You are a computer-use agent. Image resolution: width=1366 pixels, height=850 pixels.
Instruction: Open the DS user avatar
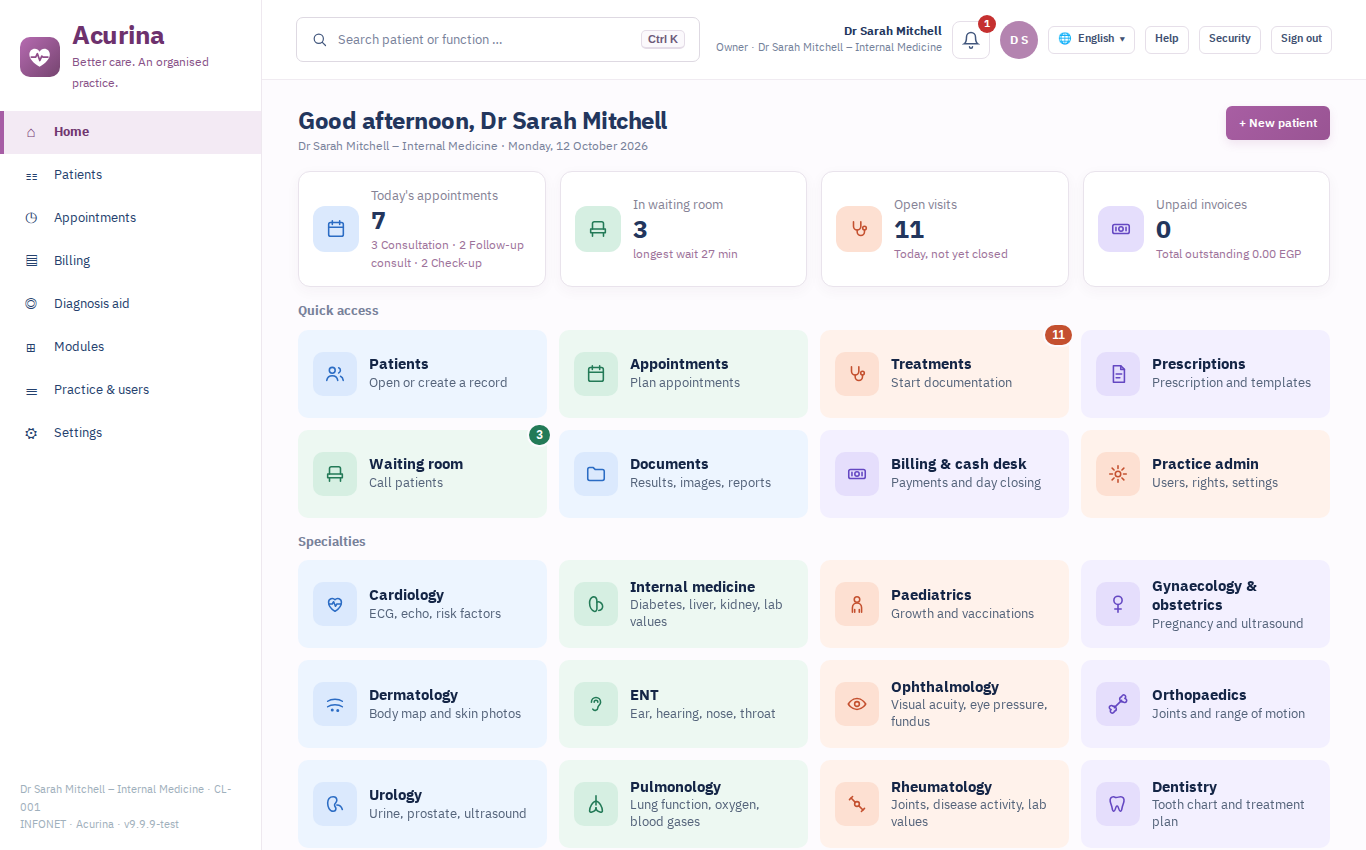point(1019,40)
